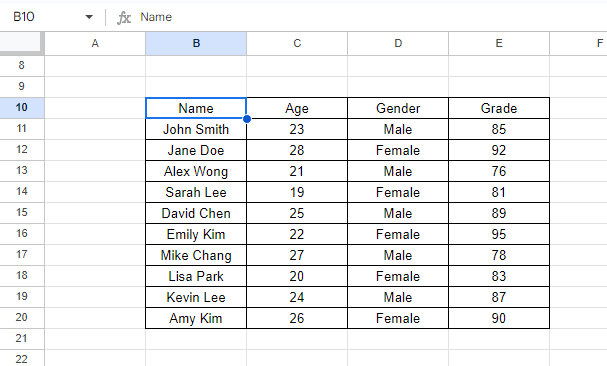Select row 20 header

click(22, 318)
